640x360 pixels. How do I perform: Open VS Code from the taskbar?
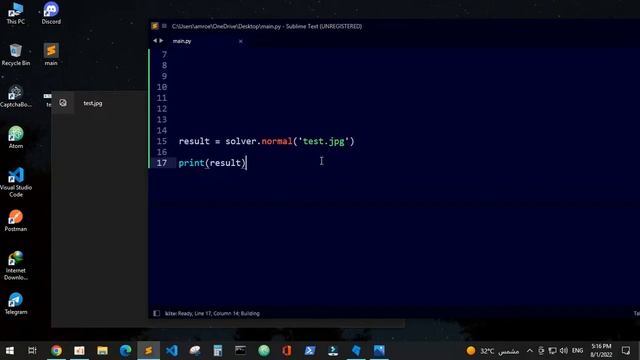point(172,351)
